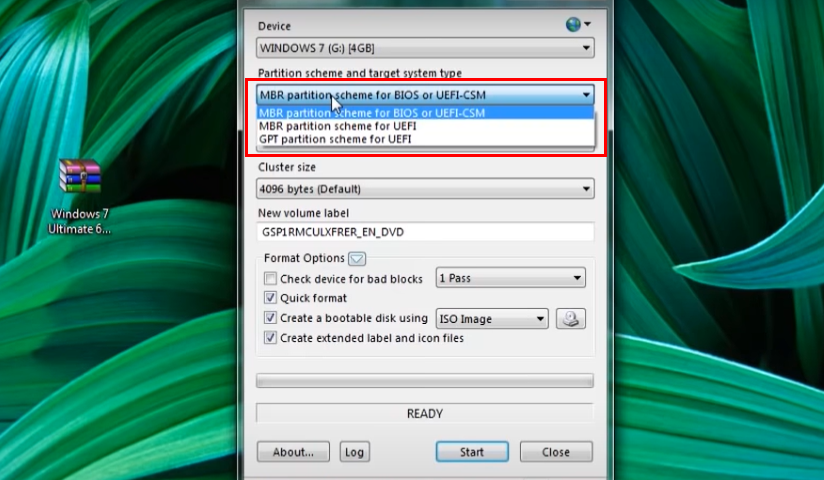Select GPT partition scheme for UEFI option

point(425,139)
